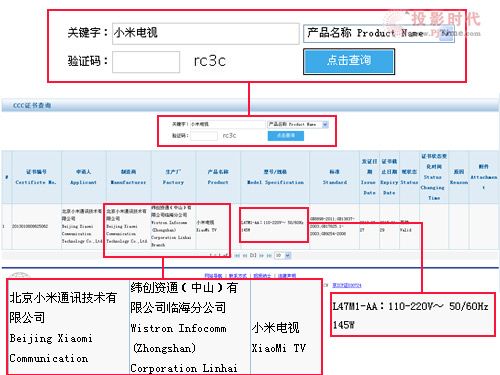The image size is (500, 375).
Task: Open the 联系方式 footer link
Action: point(238,276)
